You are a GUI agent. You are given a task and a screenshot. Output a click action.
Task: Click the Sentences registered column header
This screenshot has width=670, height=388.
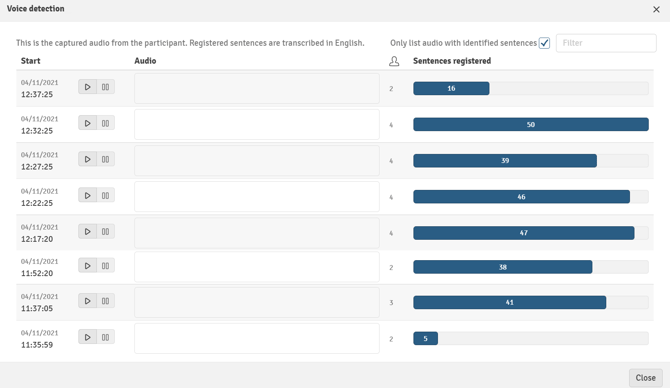pos(452,61)
